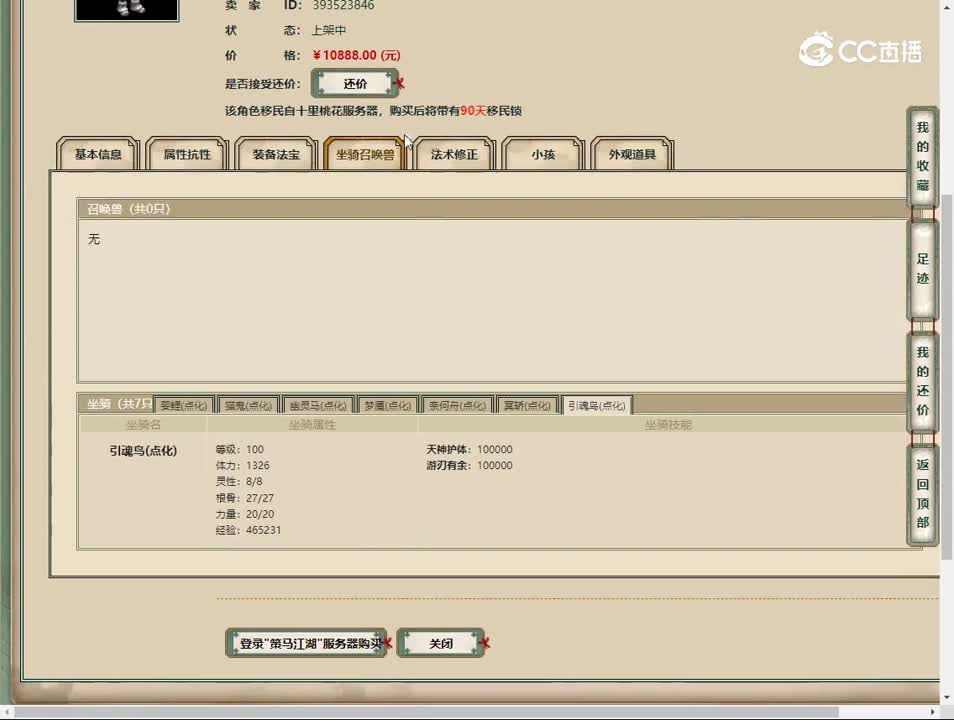View the 装备法宝 tab
Screen dimensions: 954x720
point(275,154)
